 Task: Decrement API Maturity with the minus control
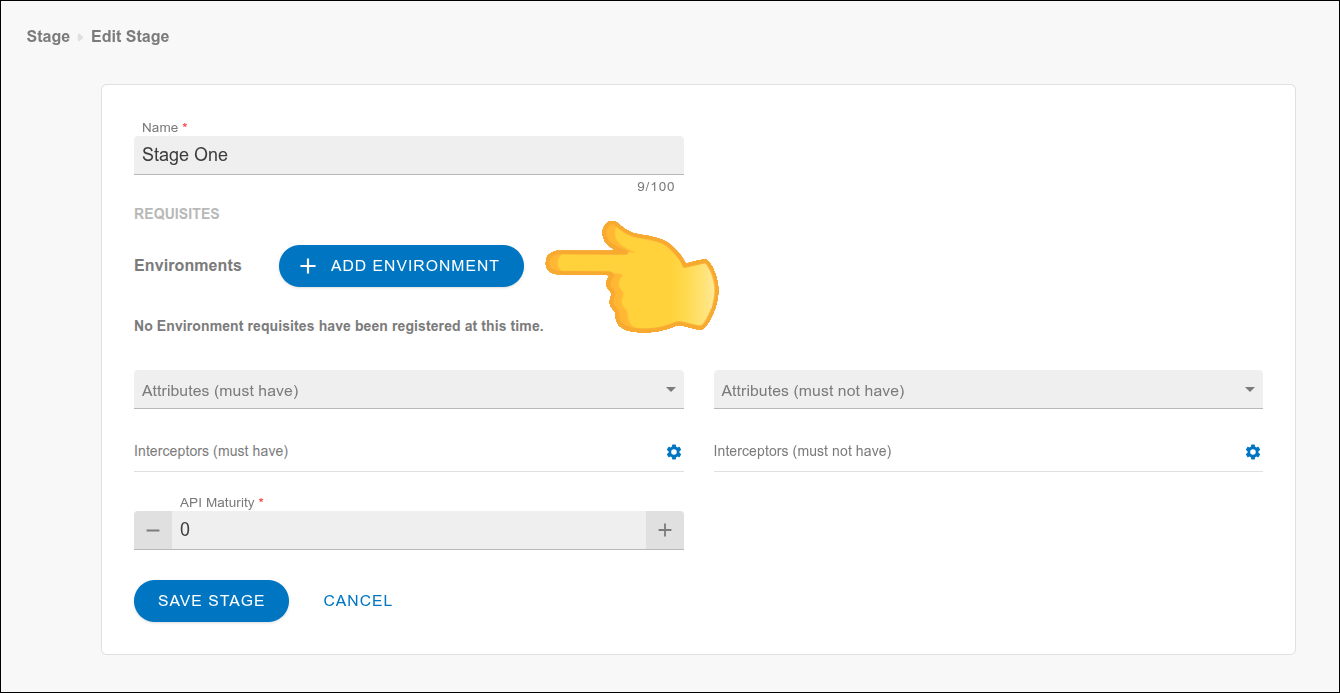click(x=152, y=530)
